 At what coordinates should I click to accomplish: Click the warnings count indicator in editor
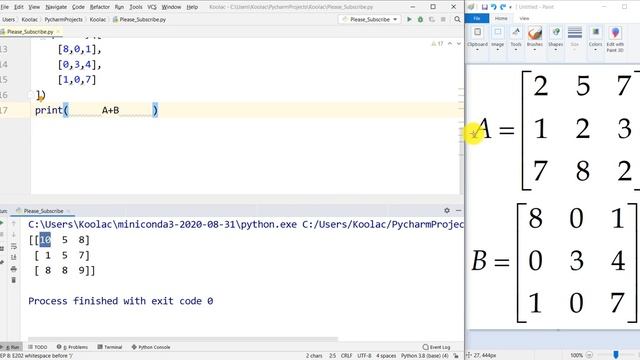437,44
